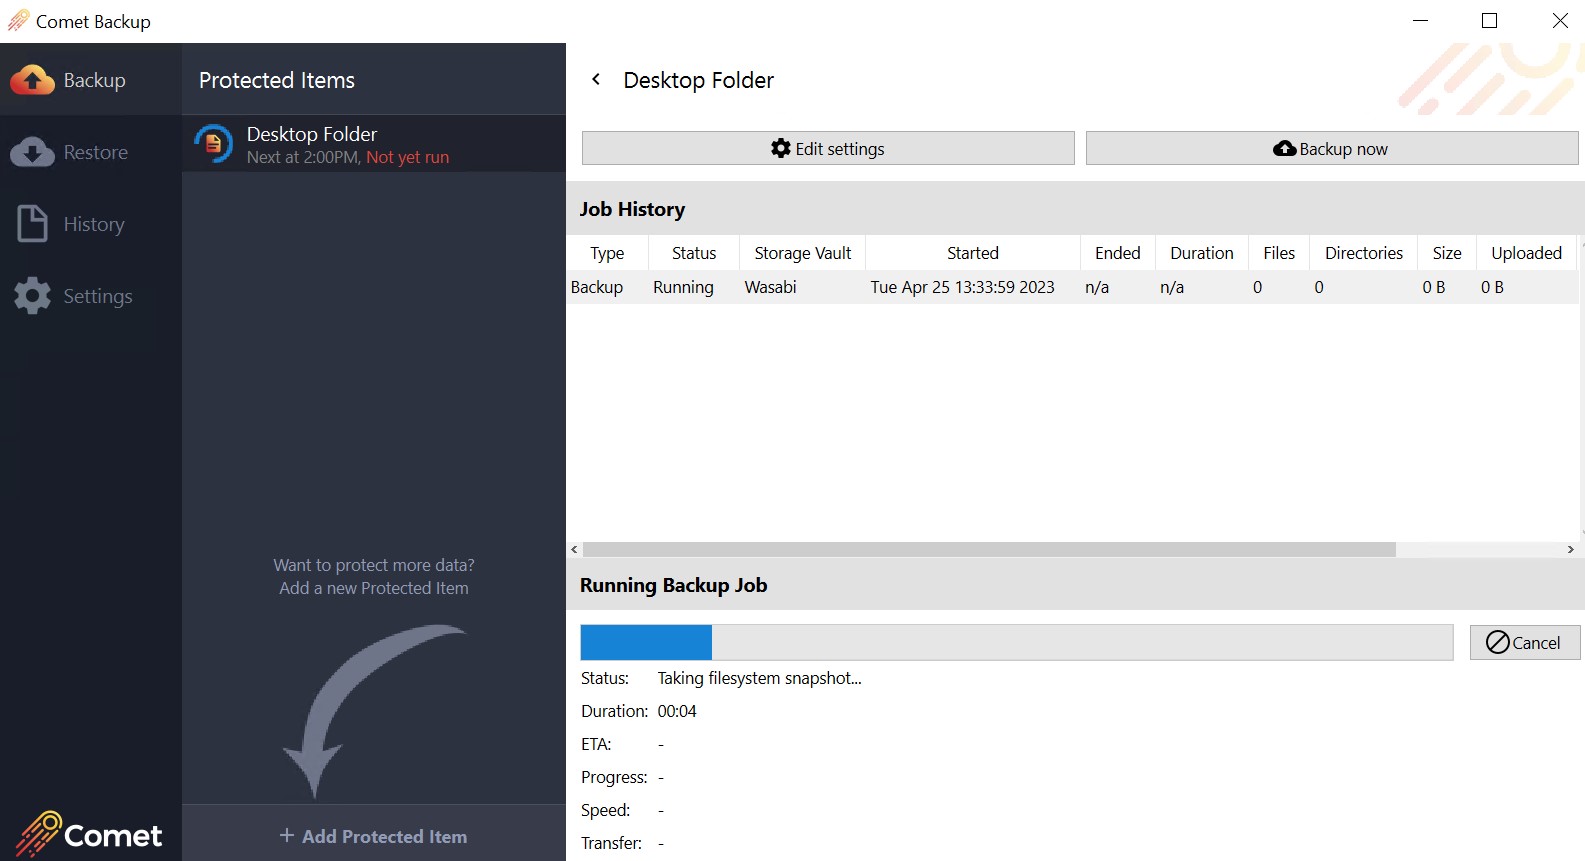
Task: Open the Restore section in sidebar
Action: click(91, 152)
